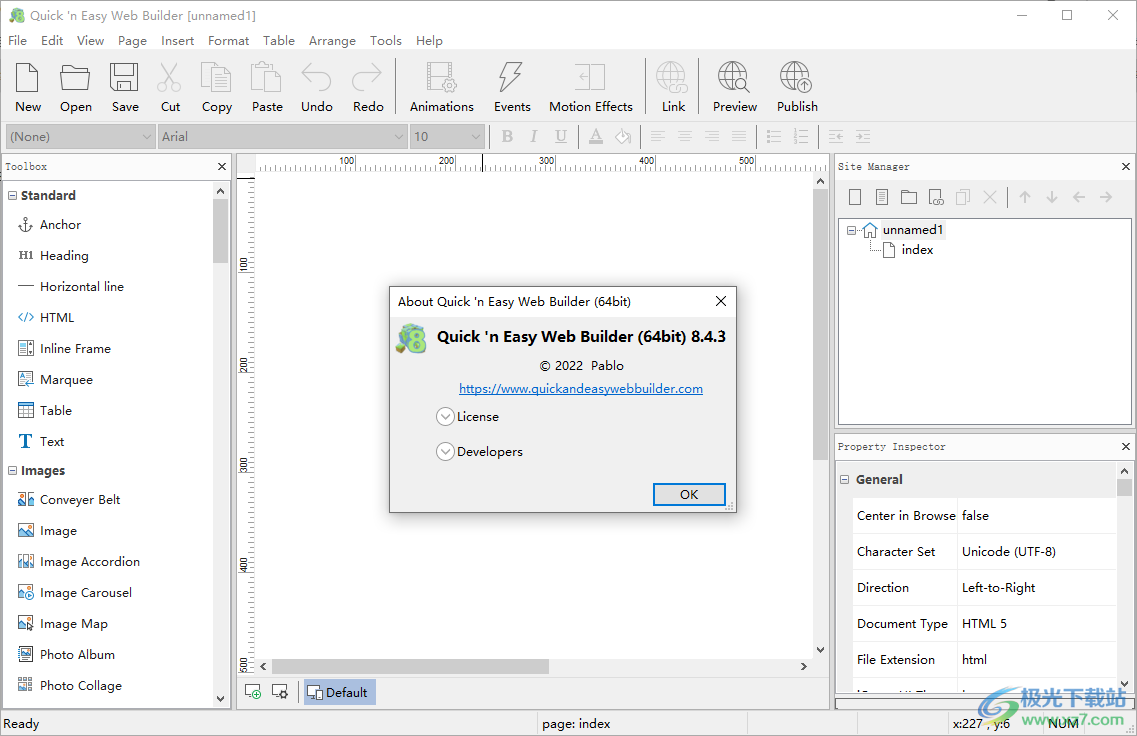Toggle underline formatting
Screen dimensions: 1137x736
(x=561, y=136)
